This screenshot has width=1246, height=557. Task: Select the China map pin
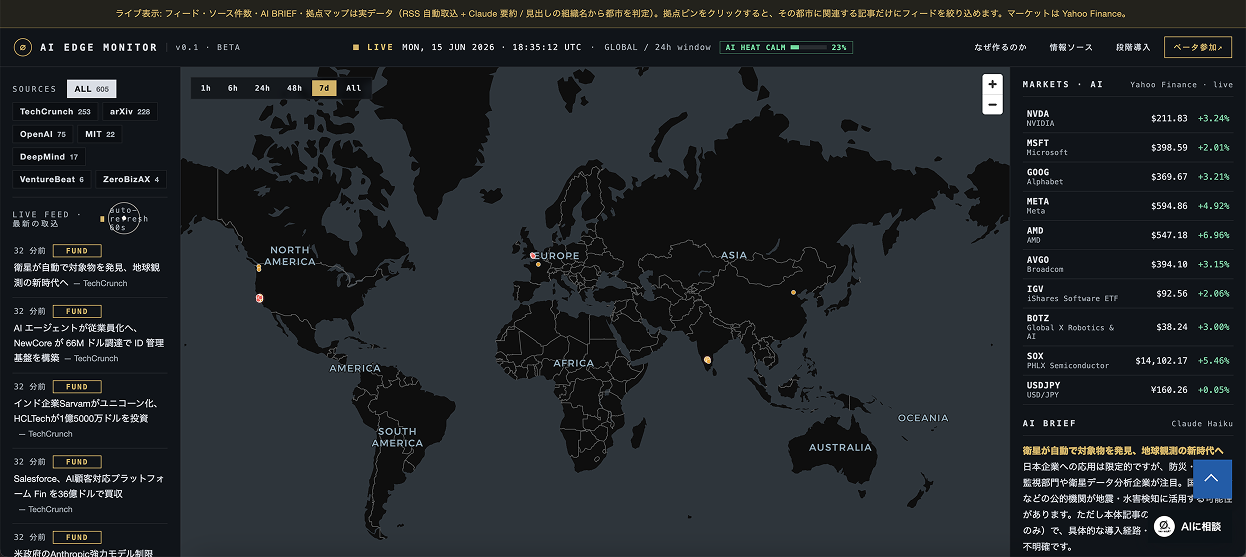tap(793, 292)
